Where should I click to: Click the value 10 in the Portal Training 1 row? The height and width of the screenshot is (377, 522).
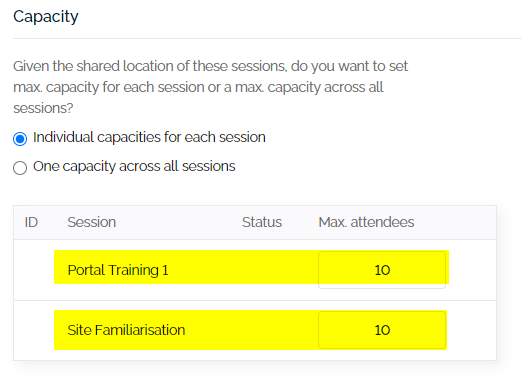(x=382, y=270)
